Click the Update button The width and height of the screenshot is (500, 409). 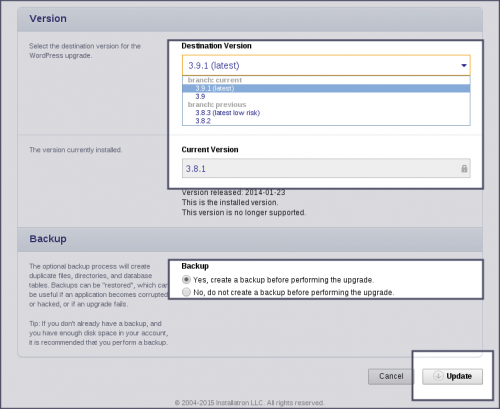click(x=452, y=376)
